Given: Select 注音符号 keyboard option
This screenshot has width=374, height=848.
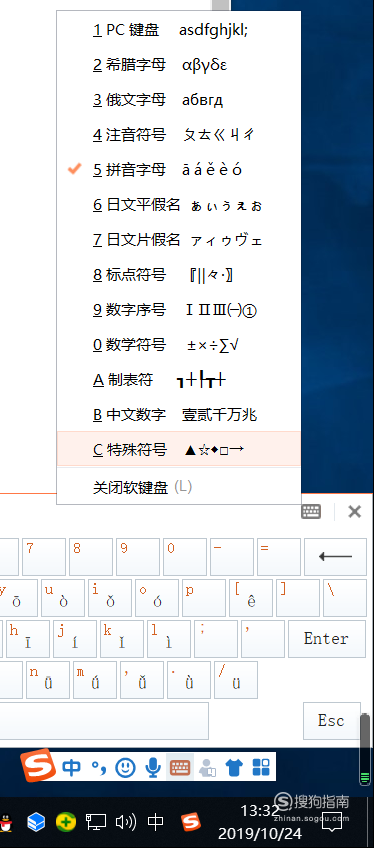Looking at the screenshot, I should coord(178,135).
